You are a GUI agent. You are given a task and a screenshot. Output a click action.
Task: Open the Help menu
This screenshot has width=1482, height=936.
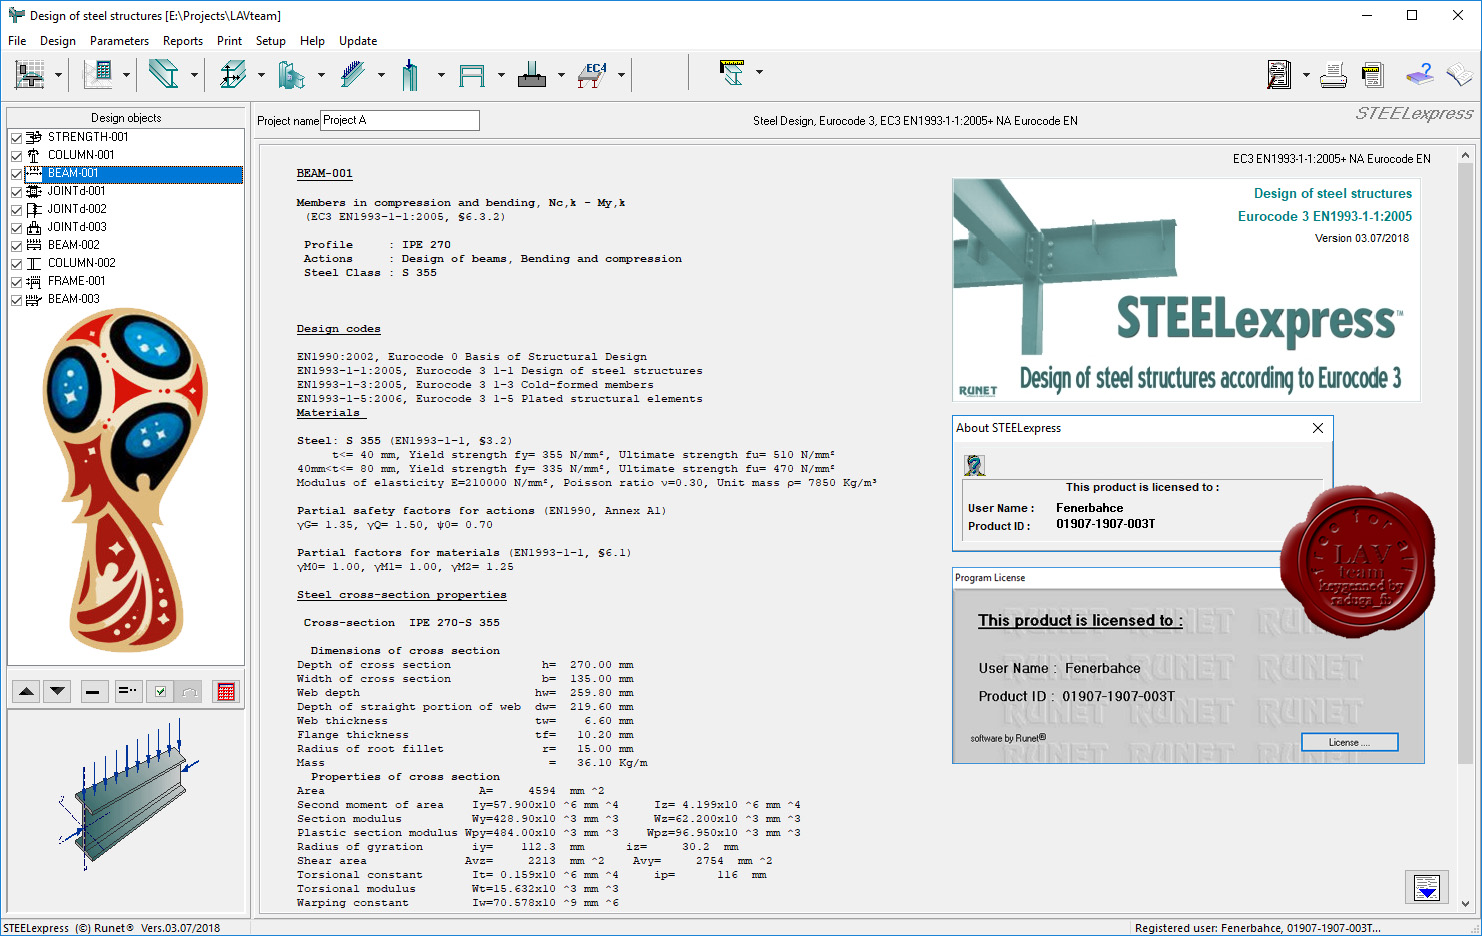(312, 41)
